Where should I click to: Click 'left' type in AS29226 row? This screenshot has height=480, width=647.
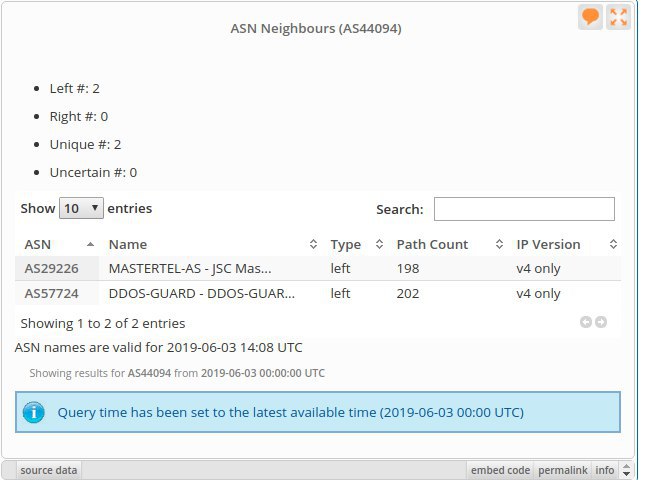340,269
